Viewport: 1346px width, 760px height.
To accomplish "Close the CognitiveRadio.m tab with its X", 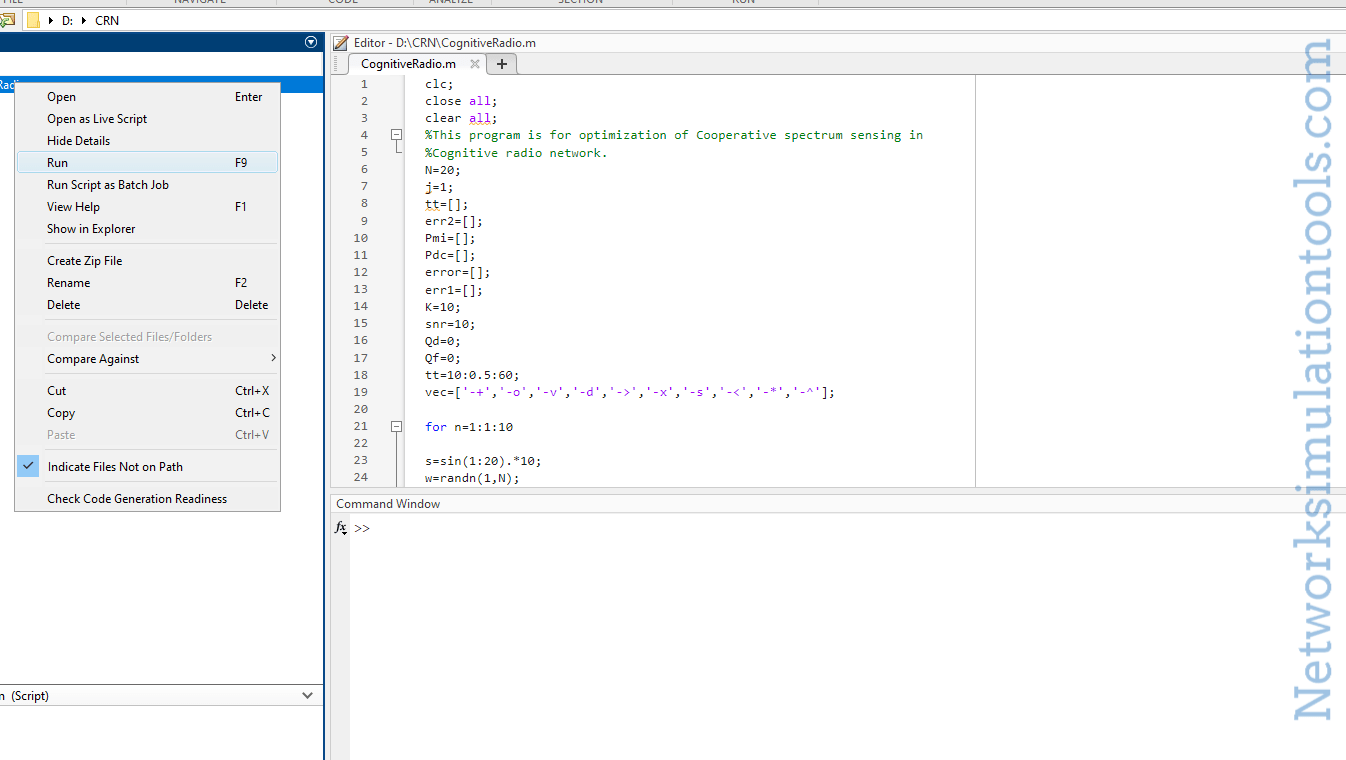I will pyautogui.click(x=474, y=63).
